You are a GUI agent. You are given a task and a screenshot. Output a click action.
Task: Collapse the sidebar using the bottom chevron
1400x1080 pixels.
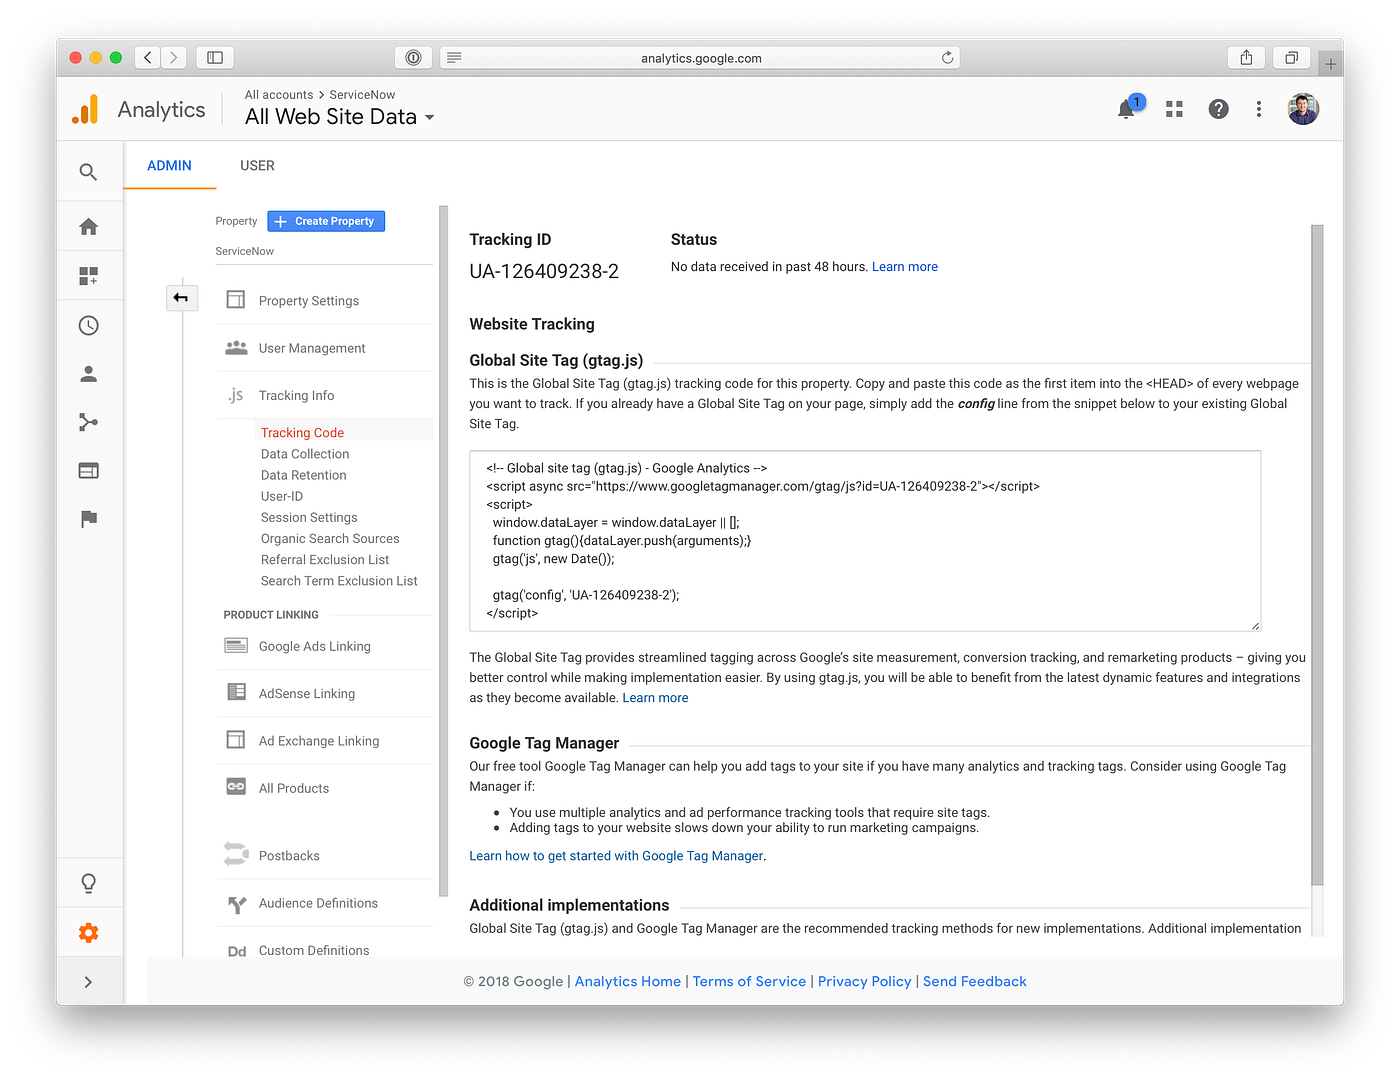pyautogui.click(x=89, y=981)
